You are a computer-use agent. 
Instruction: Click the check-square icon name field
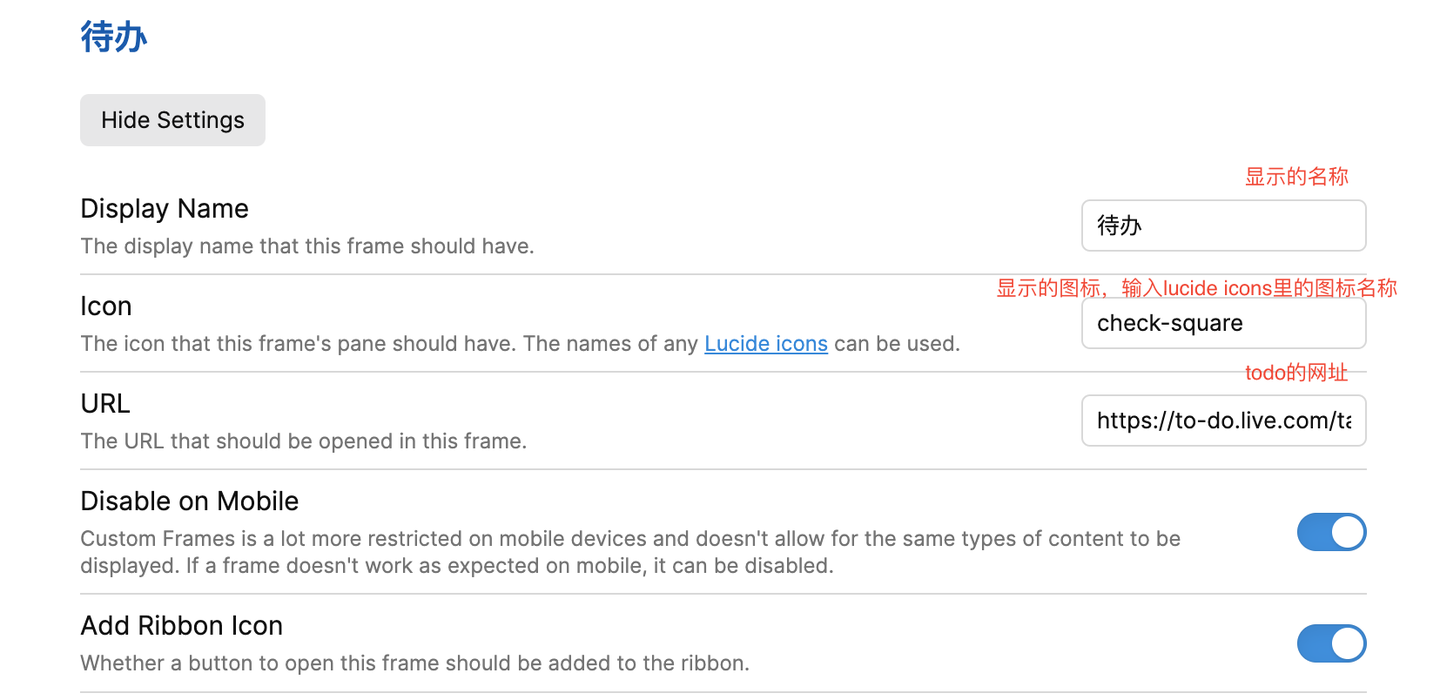1223,324
